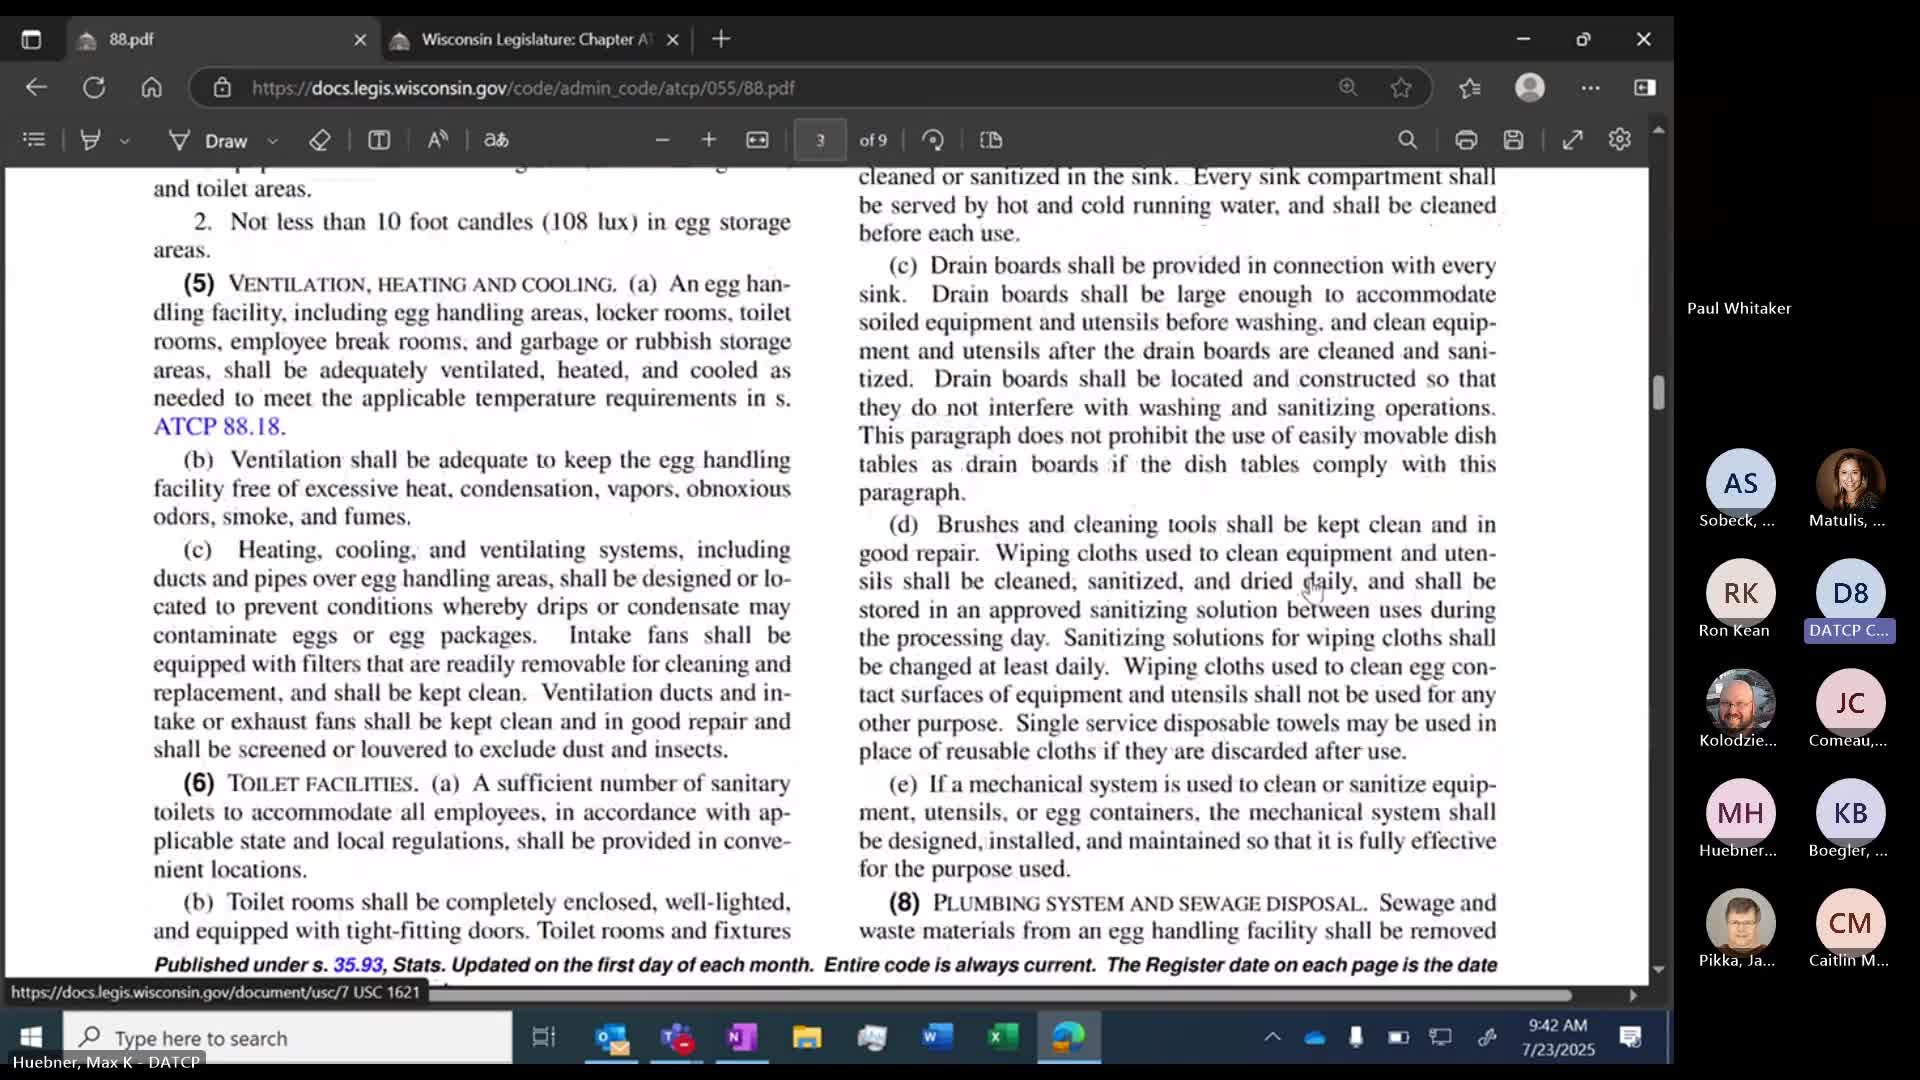The height and width of the screenshot is (1080, 1920).
Task: Fit PDF to page width
Action: click(x=758, y=140)
